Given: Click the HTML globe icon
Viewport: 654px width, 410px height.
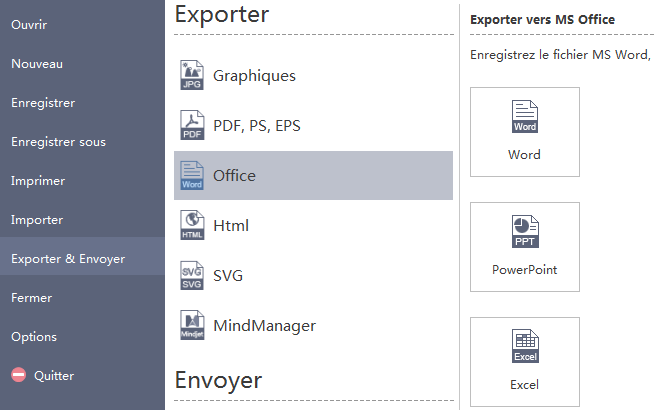Looking at the screenshot, I should click(x=192, y=225).
